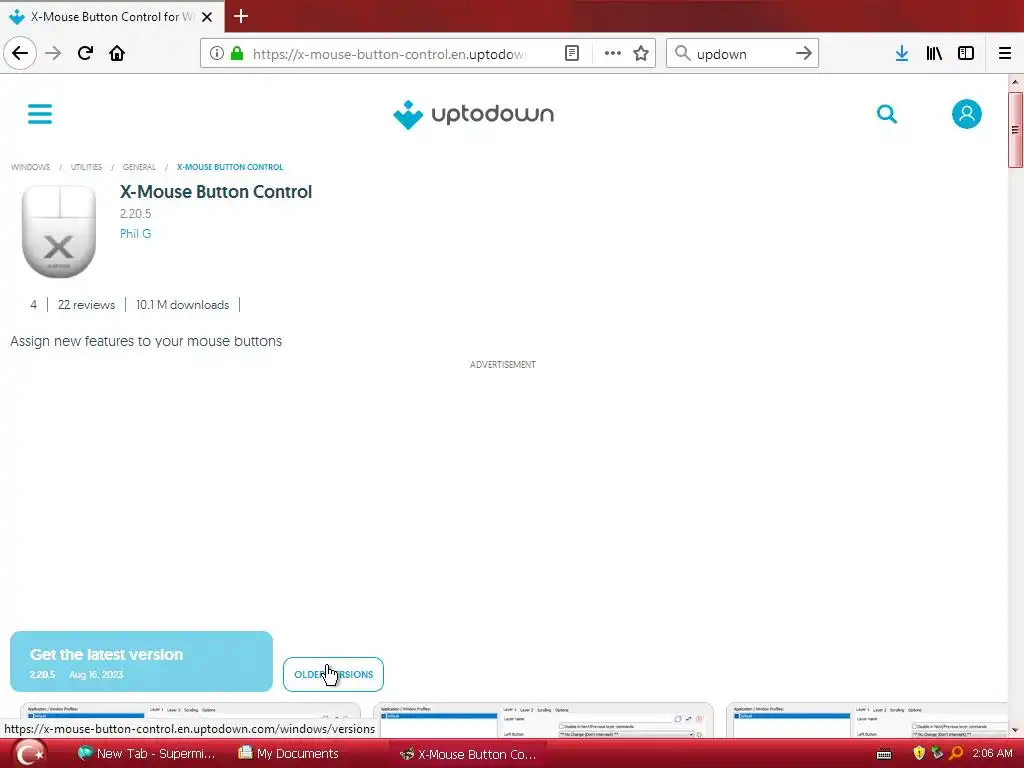1024x768 pixels.
Task: Click the 2:06 AM clock
Action: pos(992,754)
